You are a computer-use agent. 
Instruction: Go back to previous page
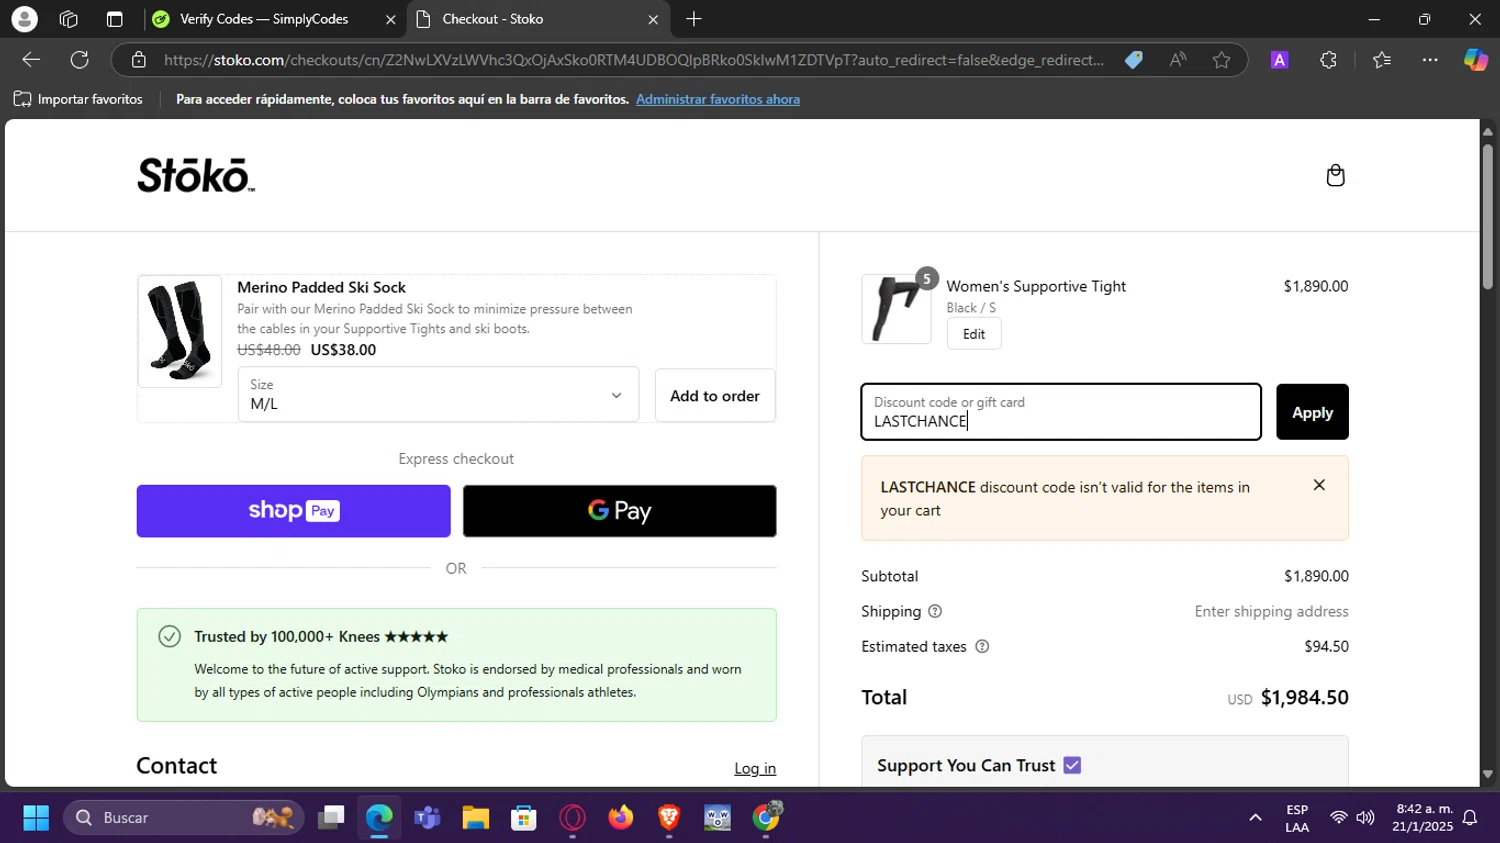[x=31, y=60]
